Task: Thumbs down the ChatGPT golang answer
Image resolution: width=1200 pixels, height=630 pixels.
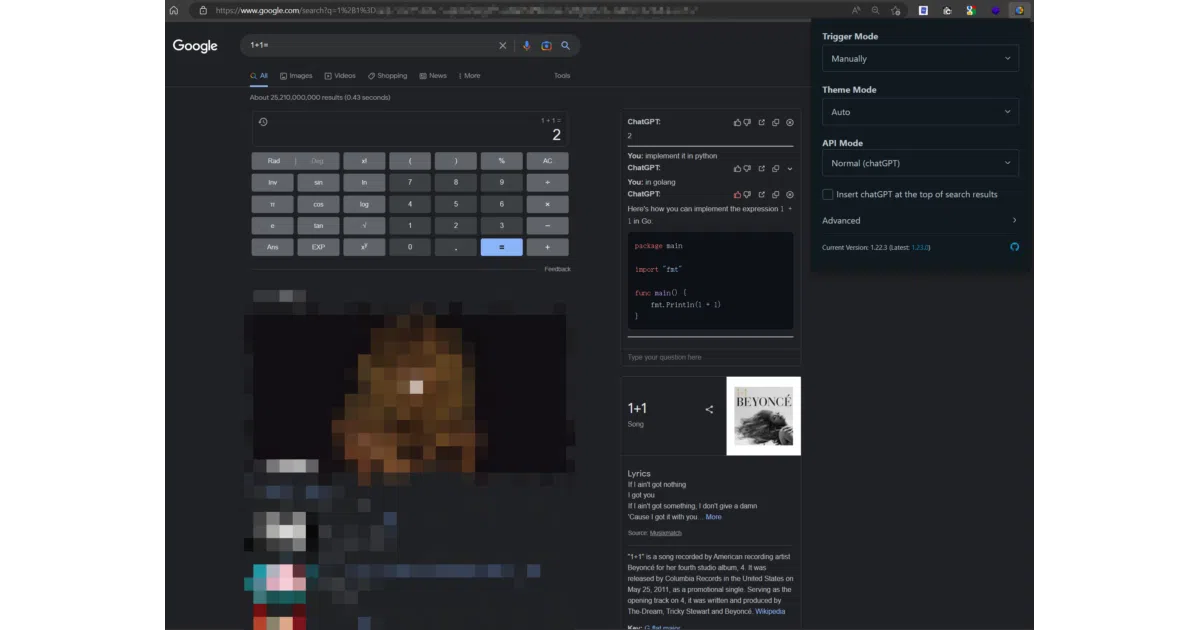Action: [747, 195]
